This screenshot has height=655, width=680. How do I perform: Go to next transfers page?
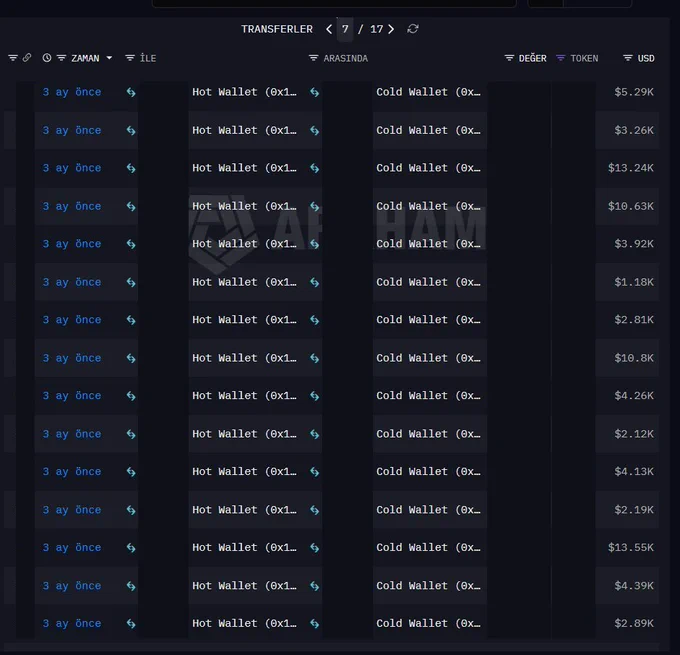(x=391, y=29)
